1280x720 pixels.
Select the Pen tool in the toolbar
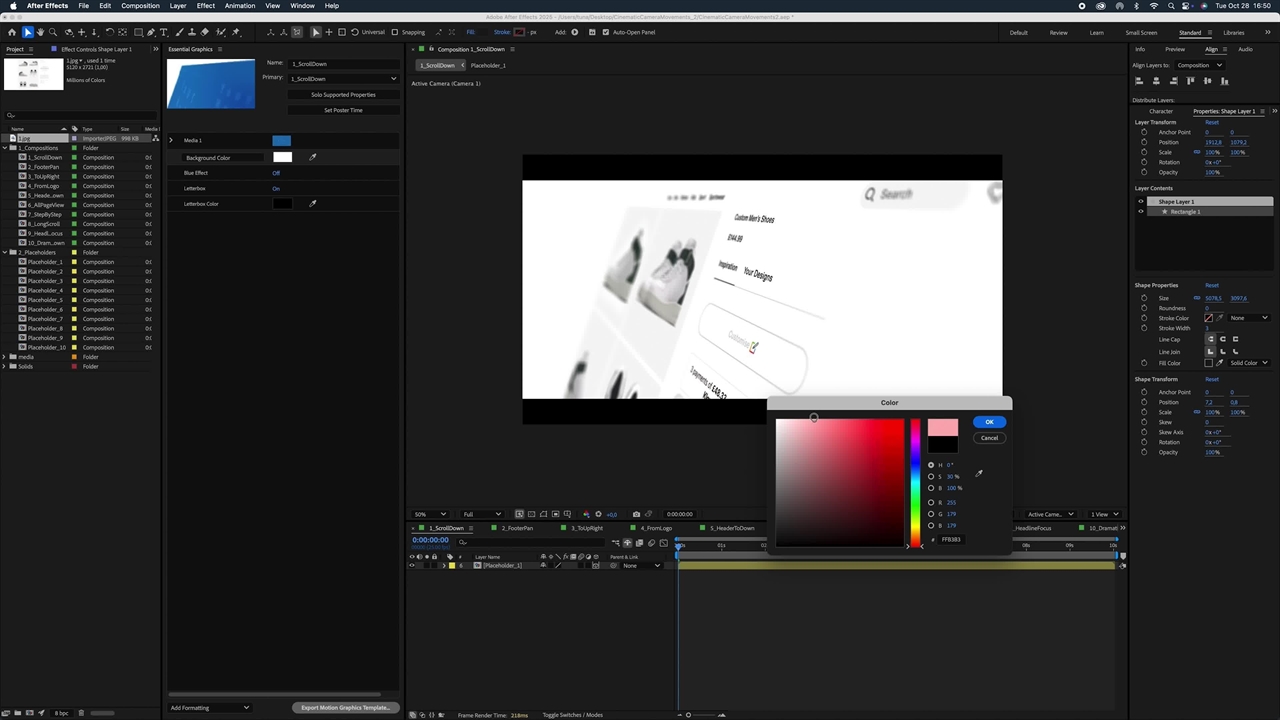coord(151,32)
